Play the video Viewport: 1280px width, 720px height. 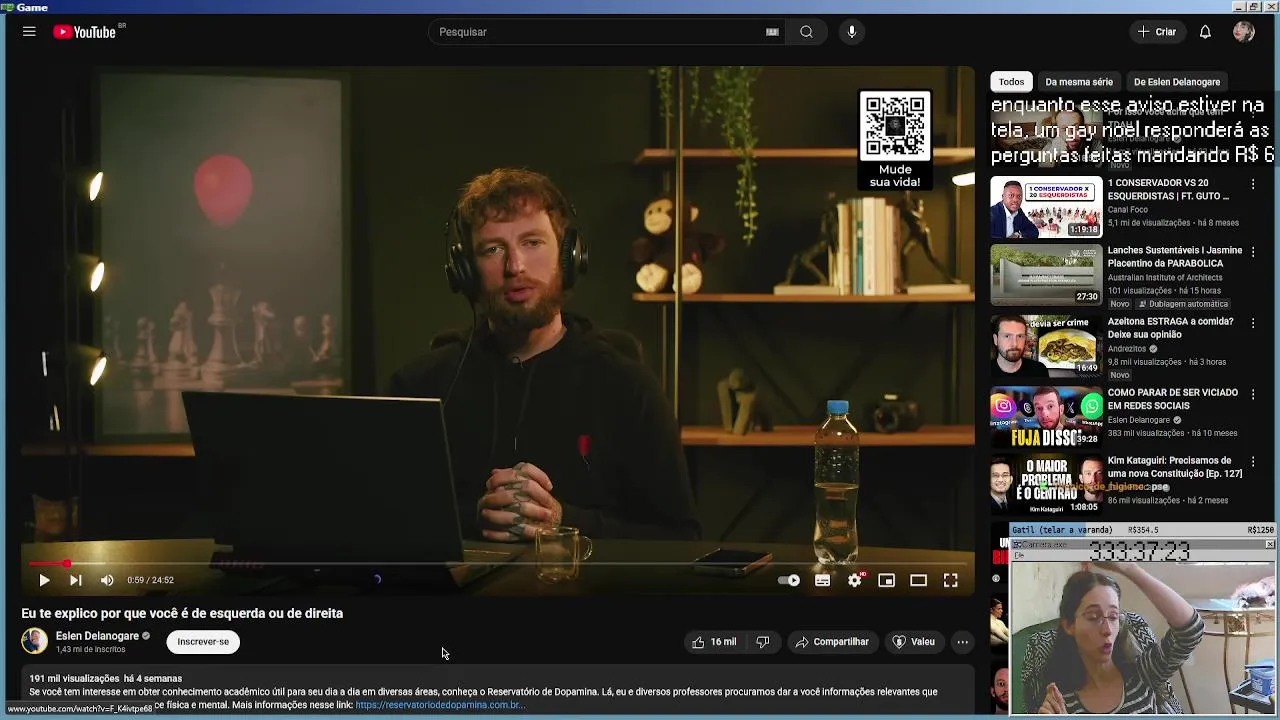point(44,580)
